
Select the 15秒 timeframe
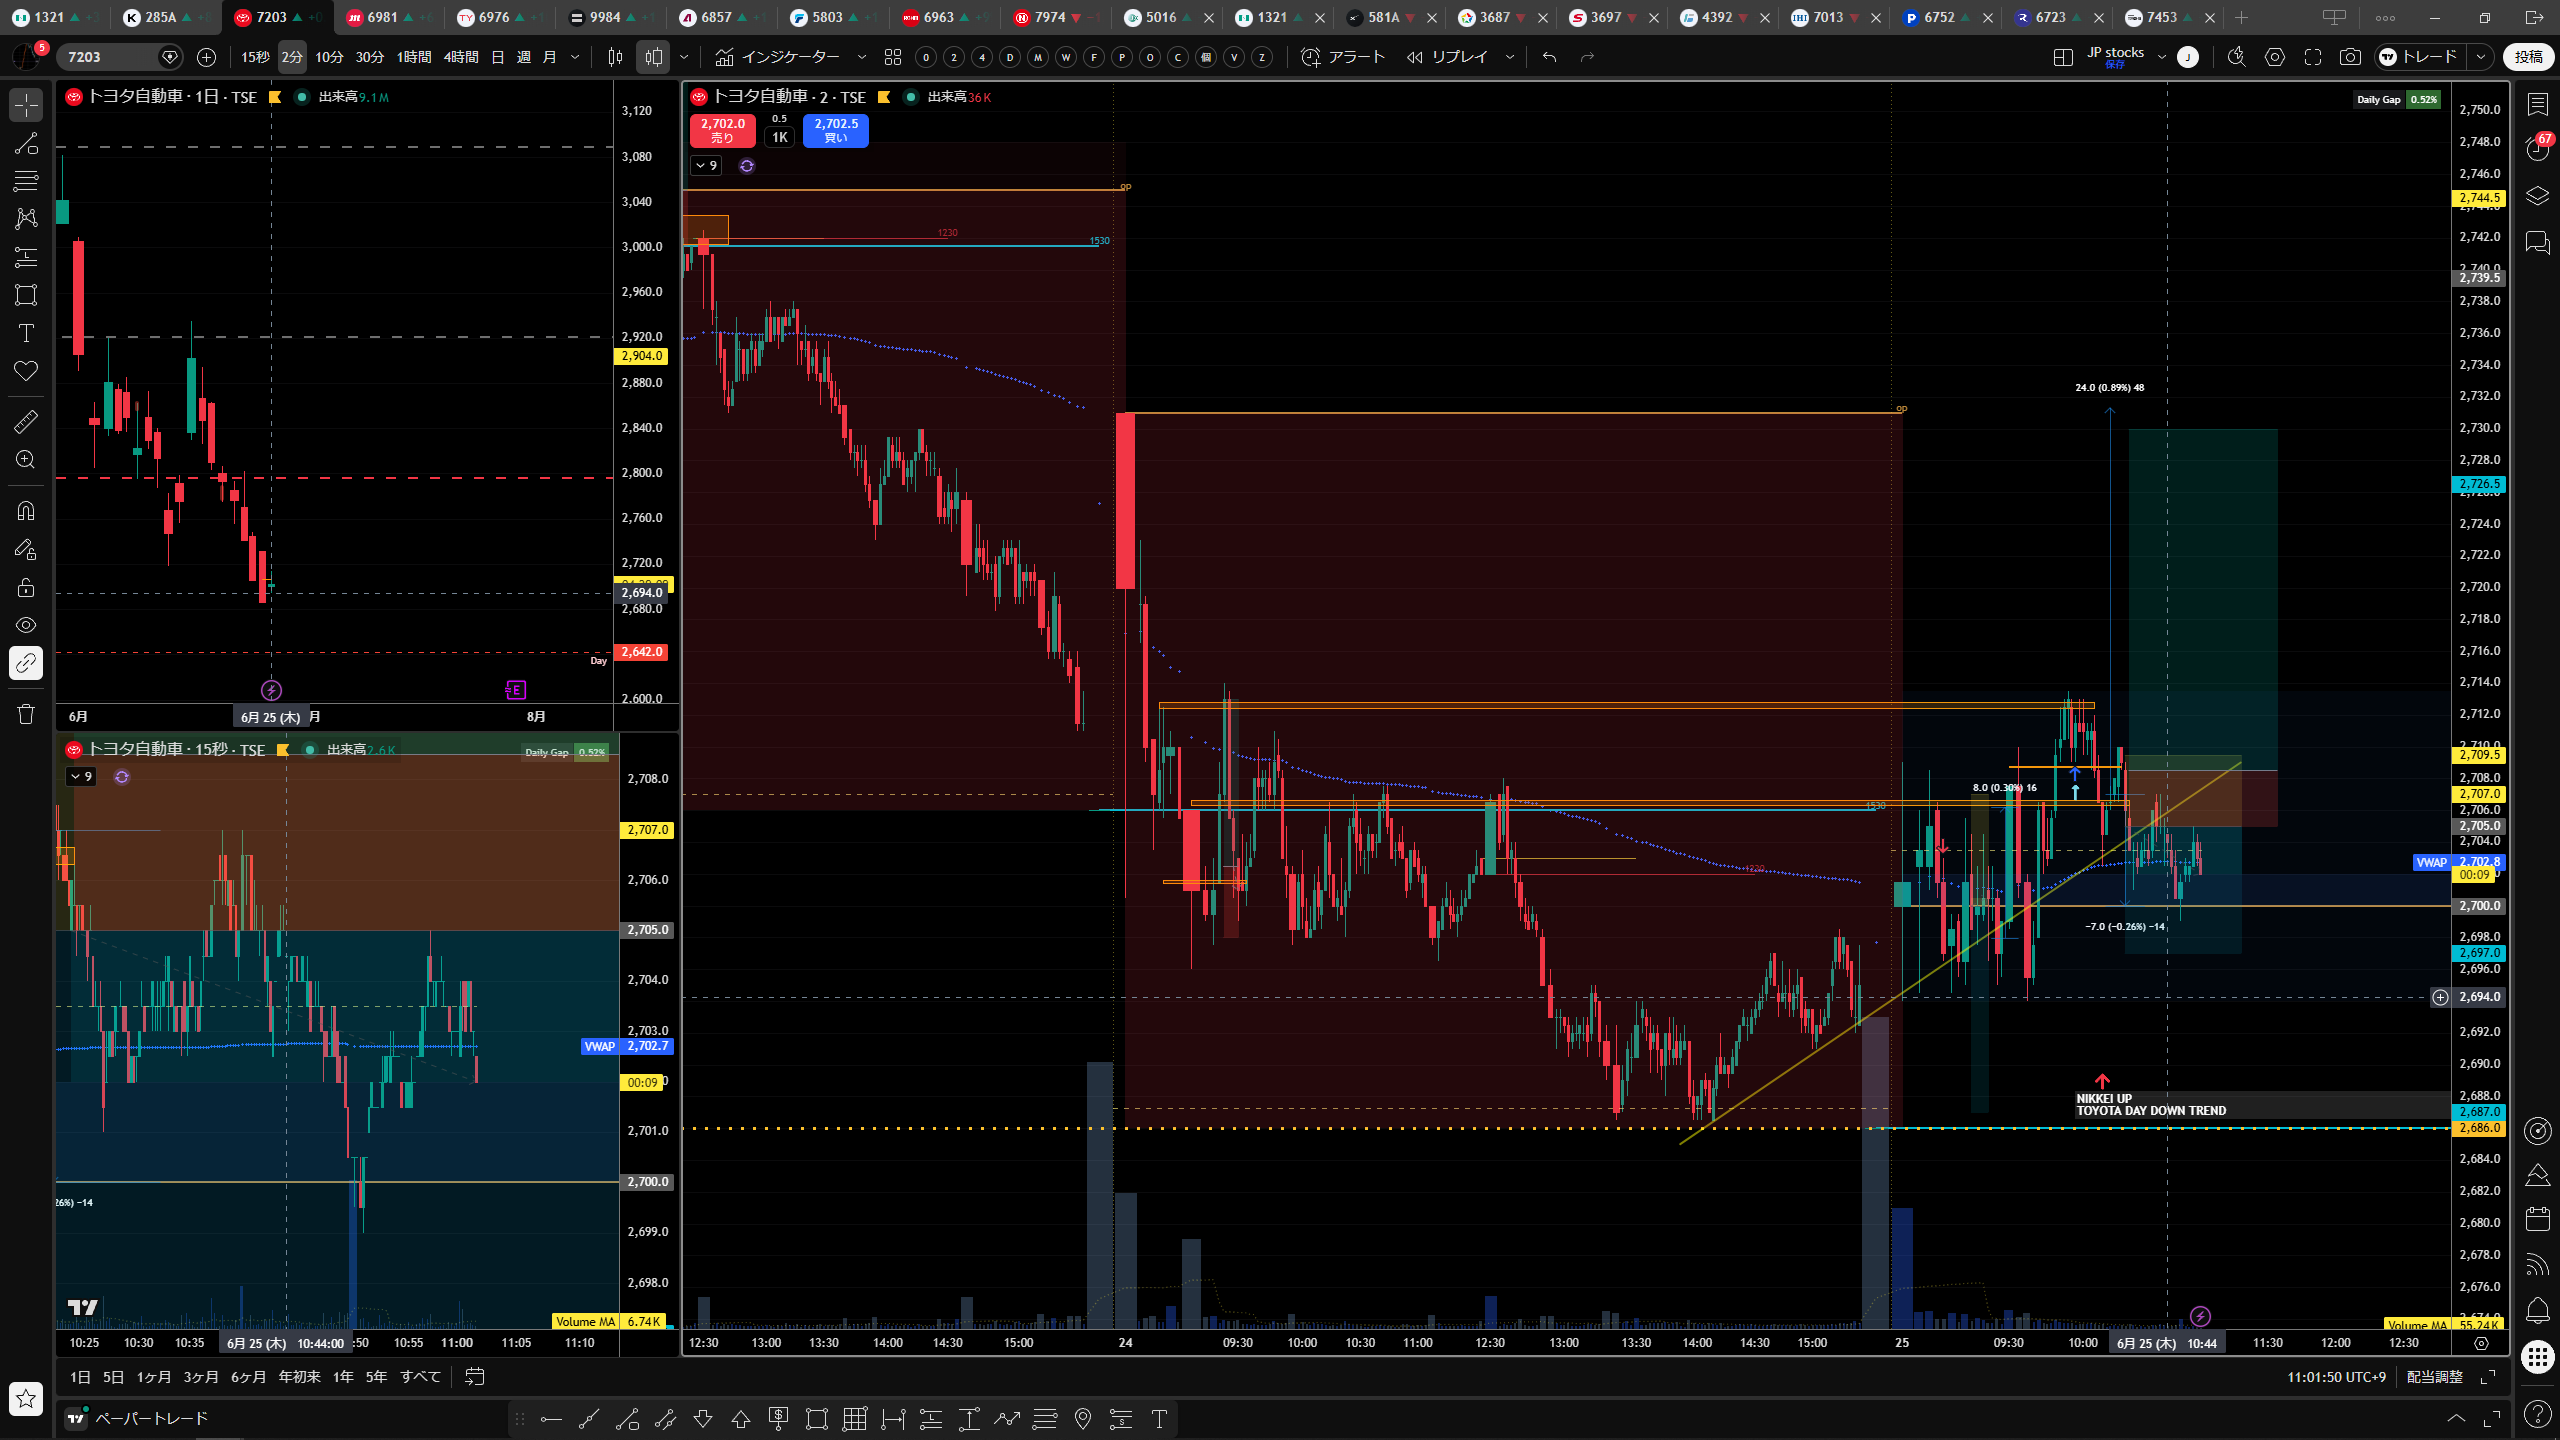pyautogui.click(x=255, y=57)
